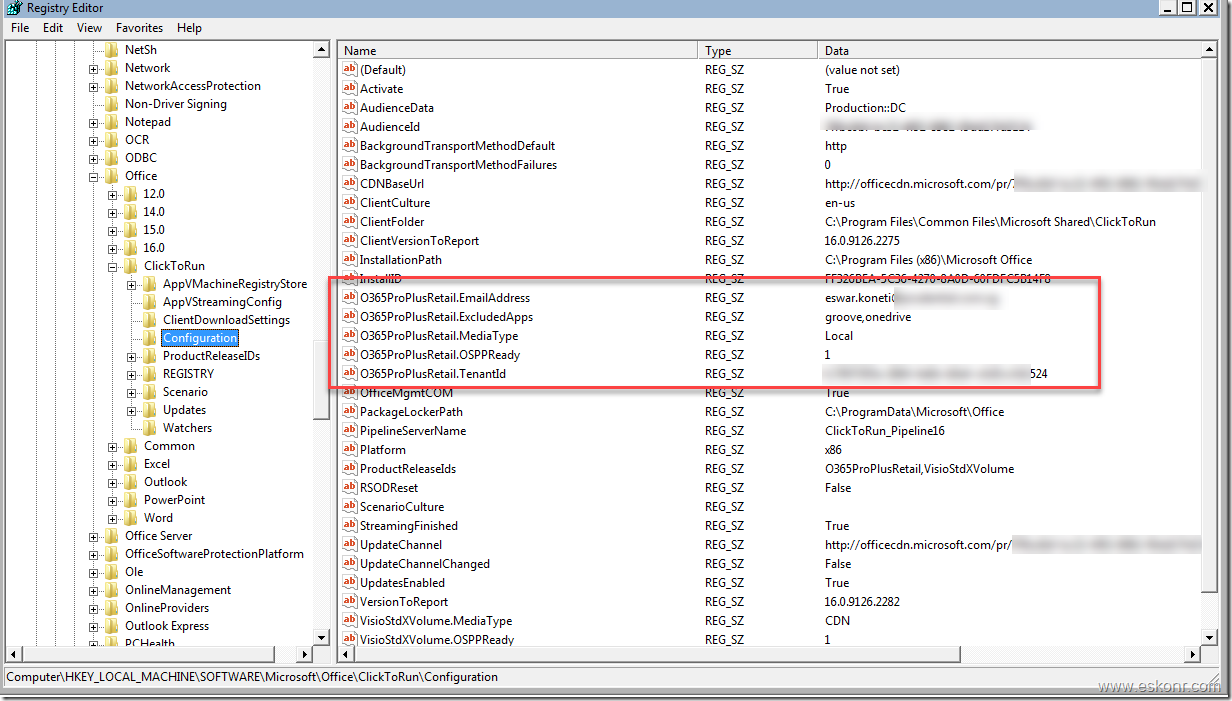Click the string value icon for VersionToReport
The width and height of the screenshot is (1232, 701).
[350, 602]
